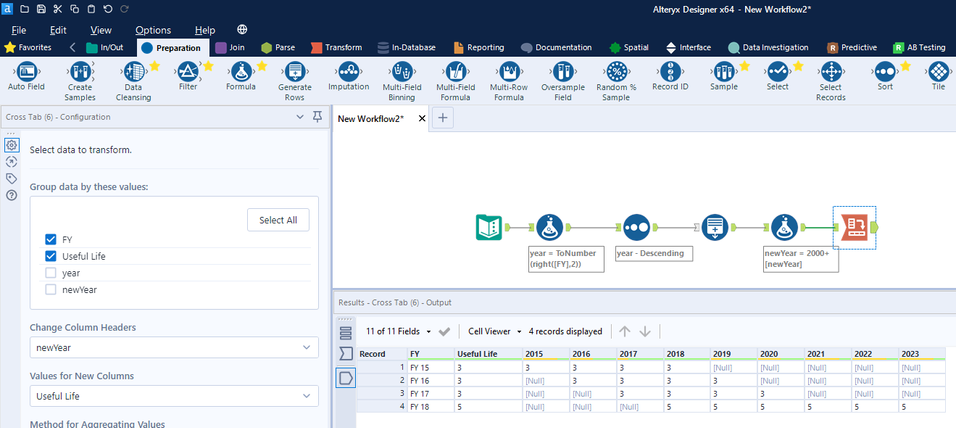Open the Favorites tool category

[x=28, y=47]
